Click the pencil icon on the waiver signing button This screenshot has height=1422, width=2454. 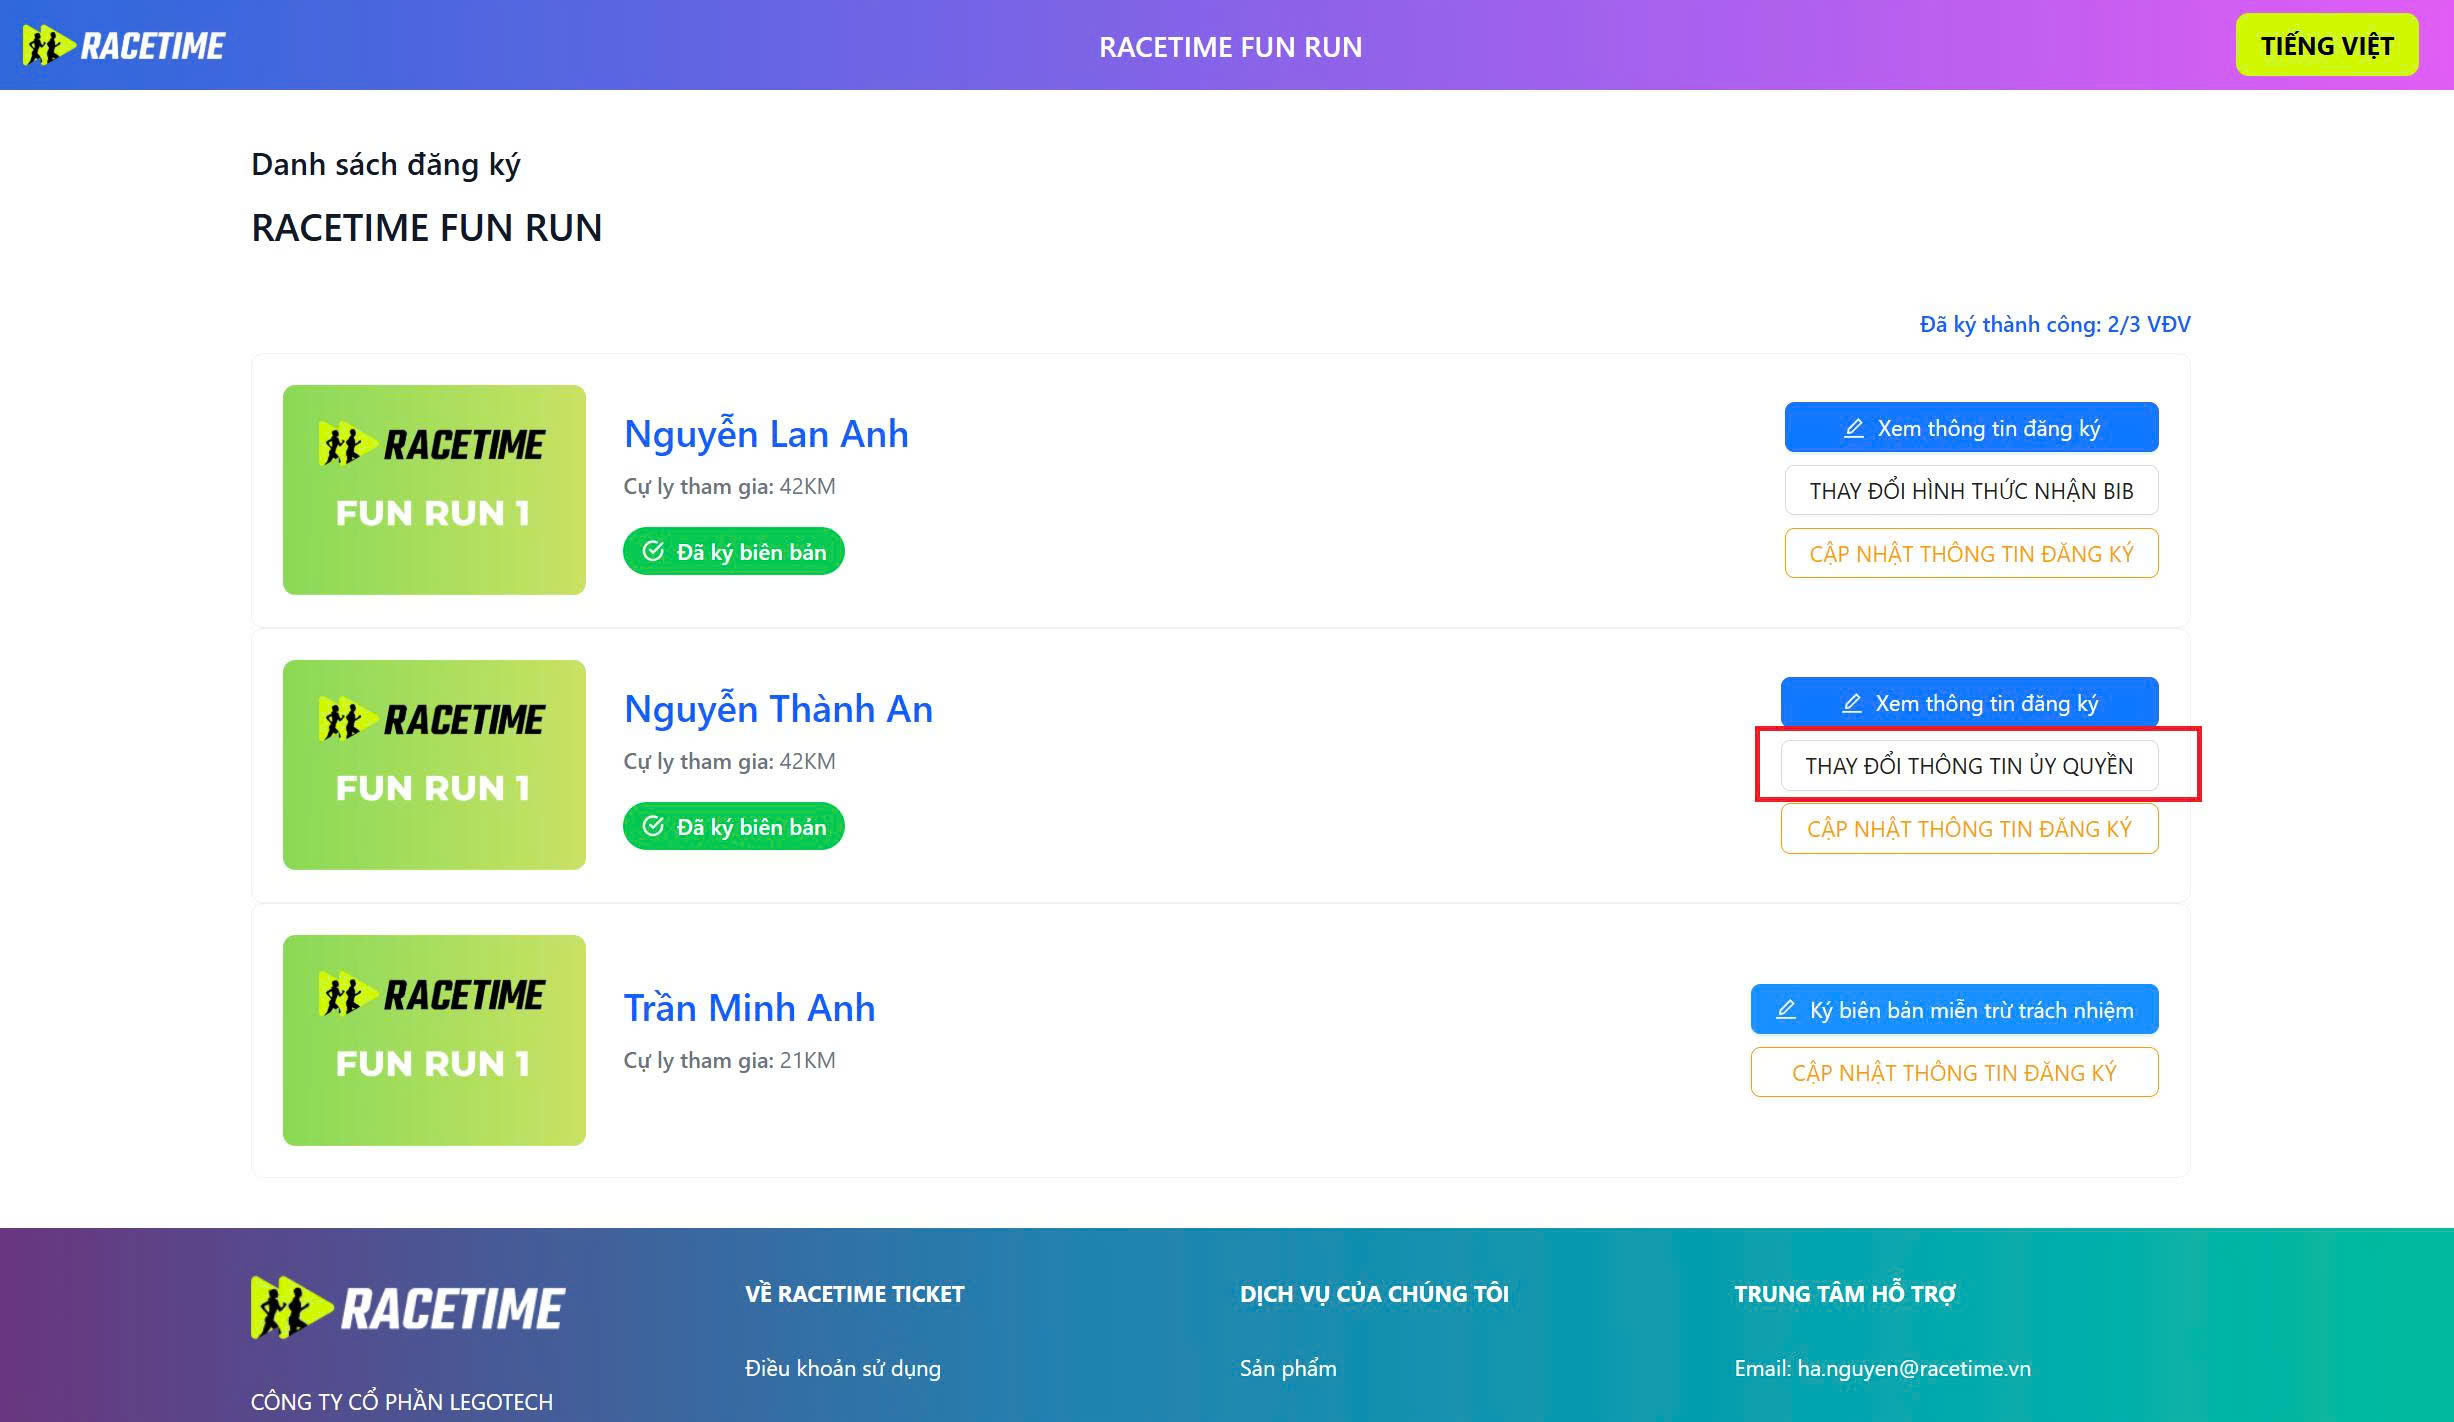[1786, 1010]
